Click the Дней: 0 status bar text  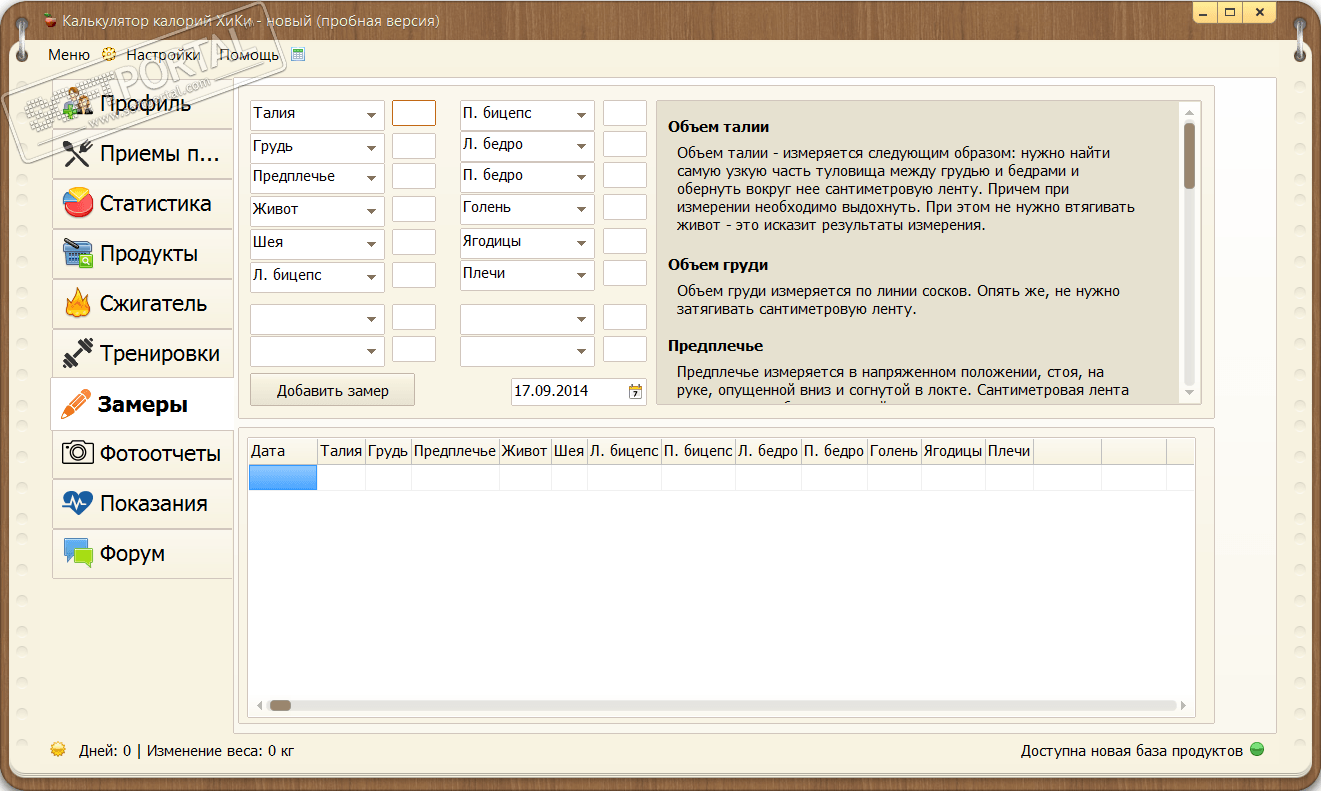105,750
